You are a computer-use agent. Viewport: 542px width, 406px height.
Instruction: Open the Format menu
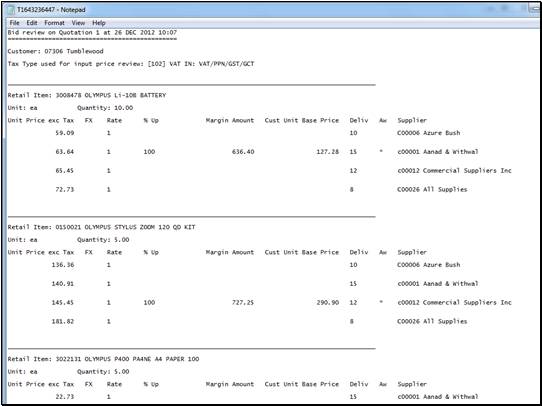point(54,23)
